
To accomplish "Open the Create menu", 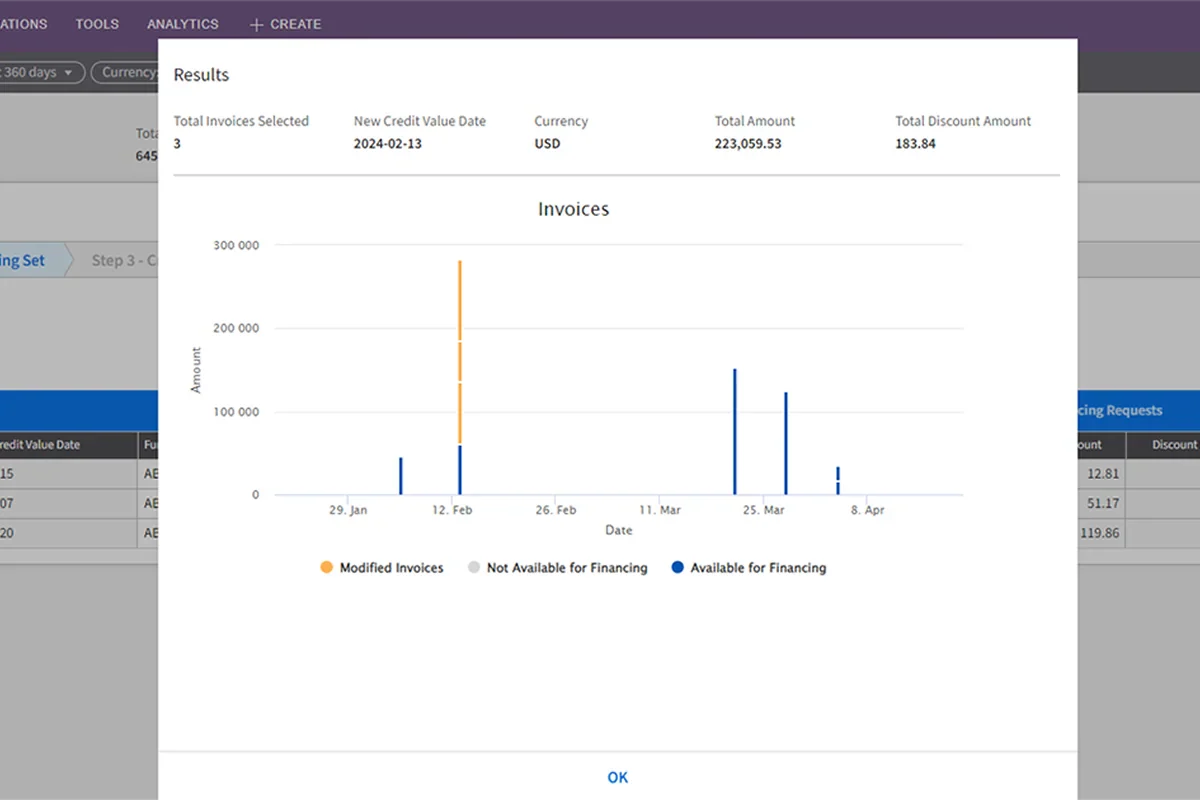I will [285, 24].
